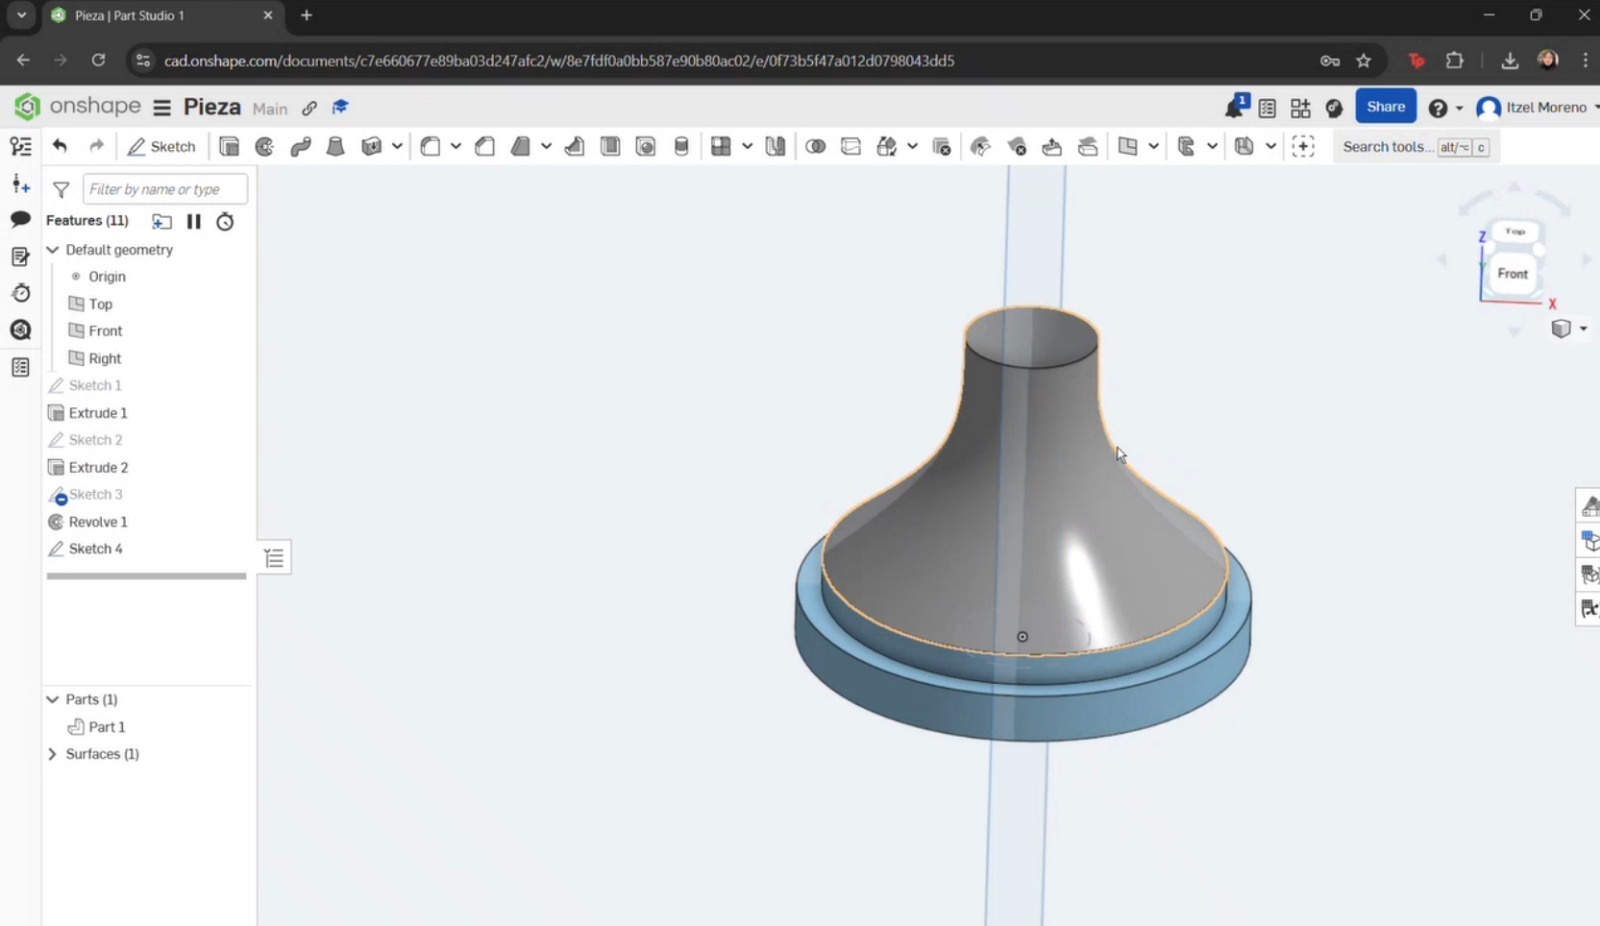Expand the Surfaces section
Image resolution: width=1600 pixels, height=926 pixels.
[x=52, y=753]
